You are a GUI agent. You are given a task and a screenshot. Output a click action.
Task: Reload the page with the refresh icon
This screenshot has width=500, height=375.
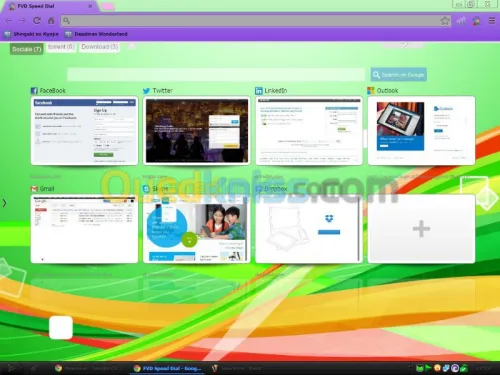point(37,21)
